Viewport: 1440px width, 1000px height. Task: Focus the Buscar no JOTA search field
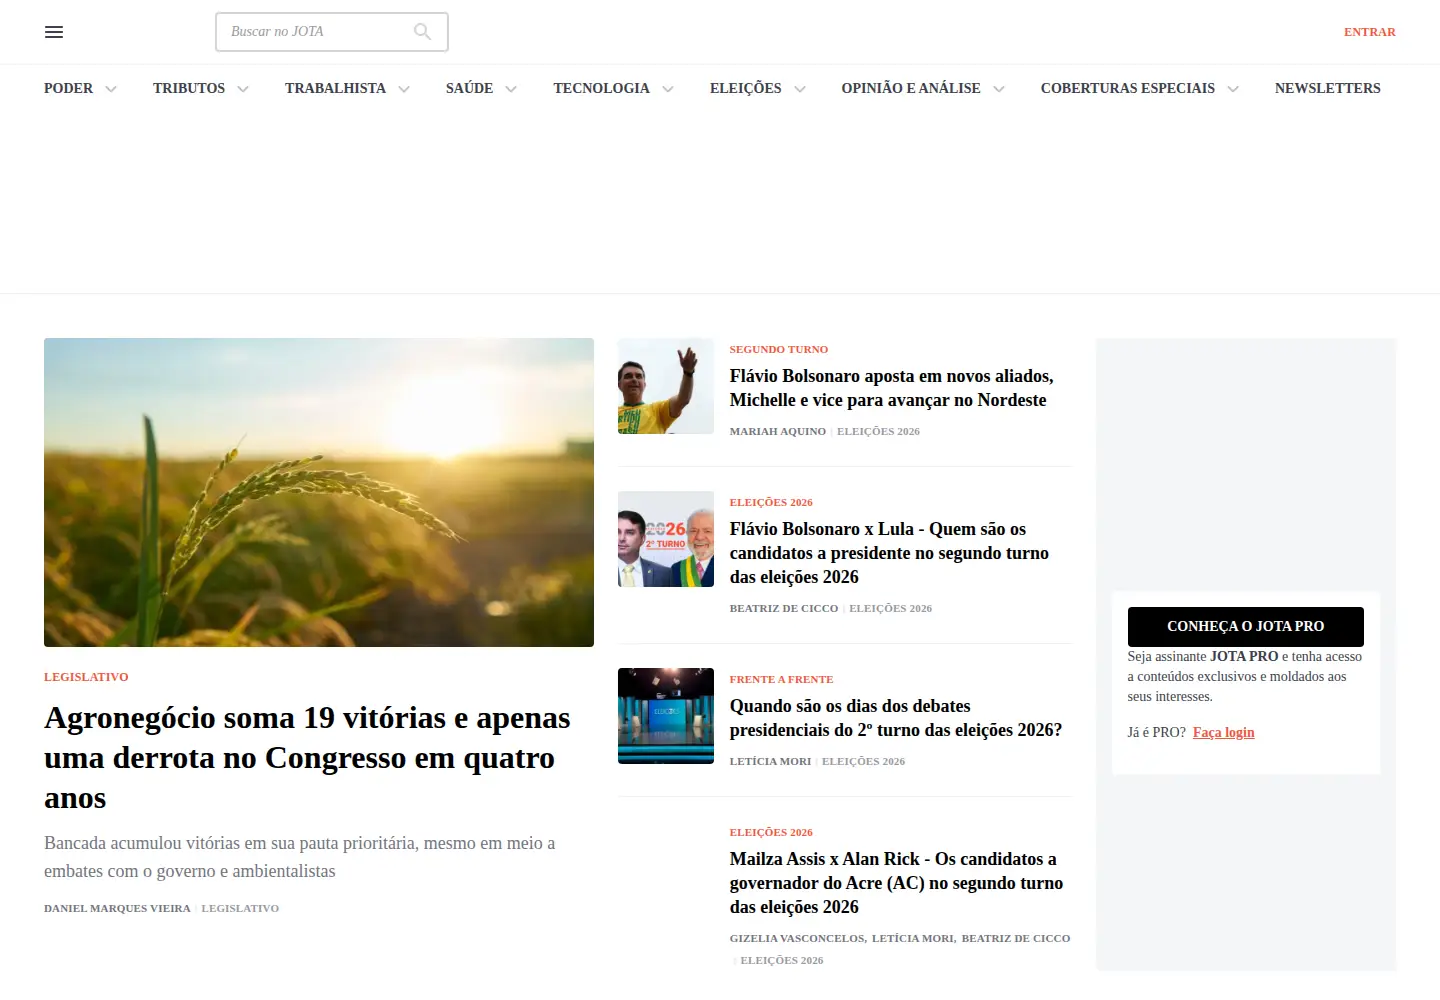332,32
